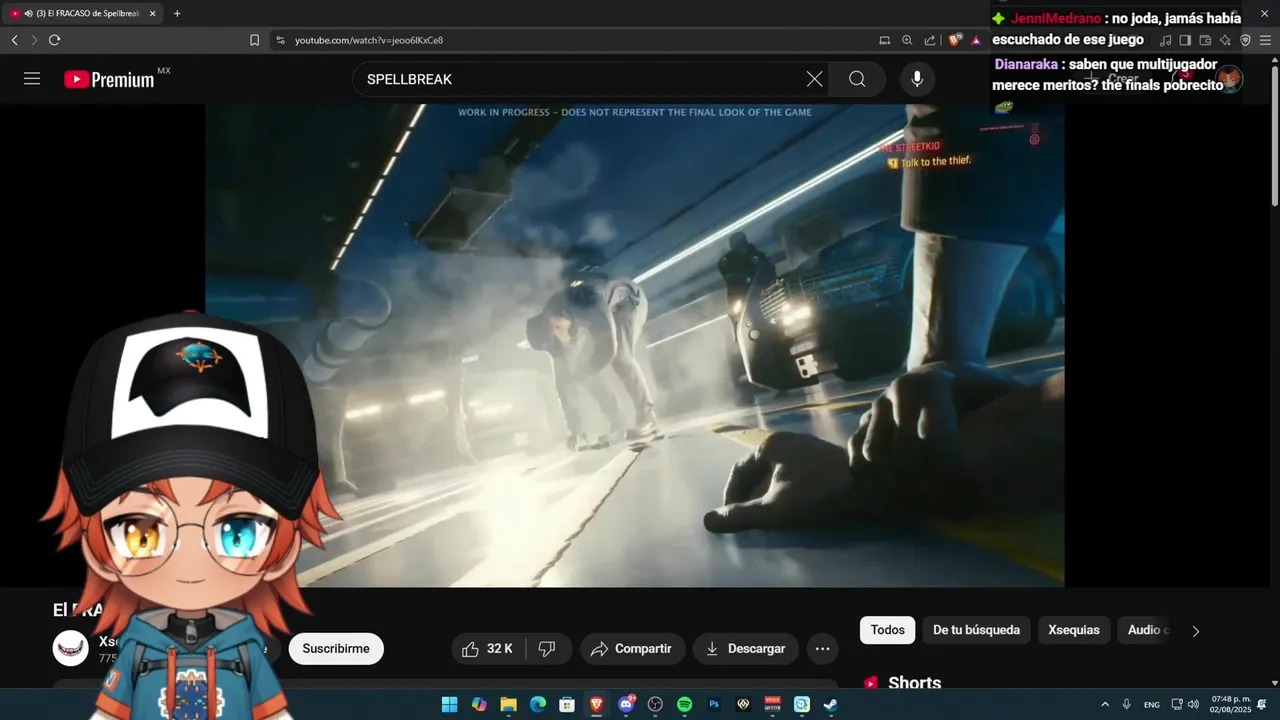Select the El FRACASO de Spellbreak tab

[x=82, y=14]
